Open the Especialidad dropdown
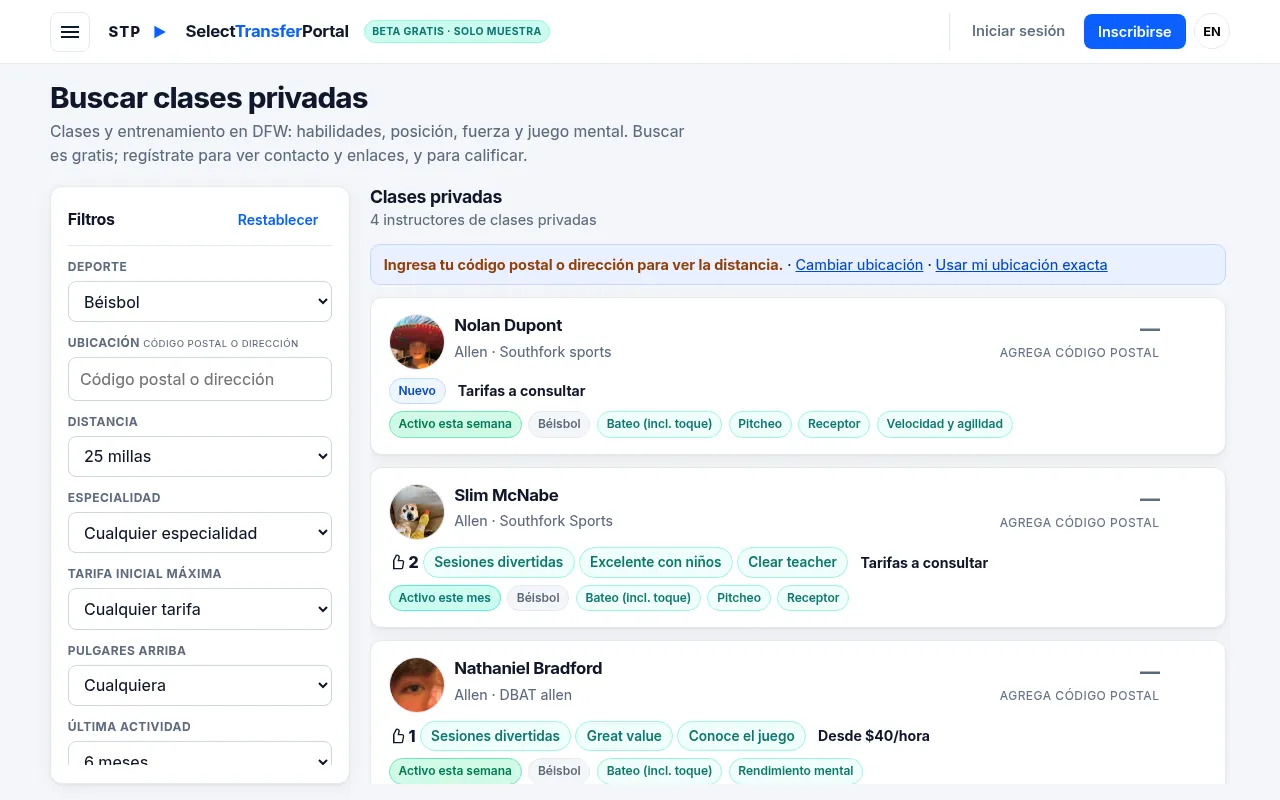Screen dimensions: 1280x800 click(x=200, y=533)
